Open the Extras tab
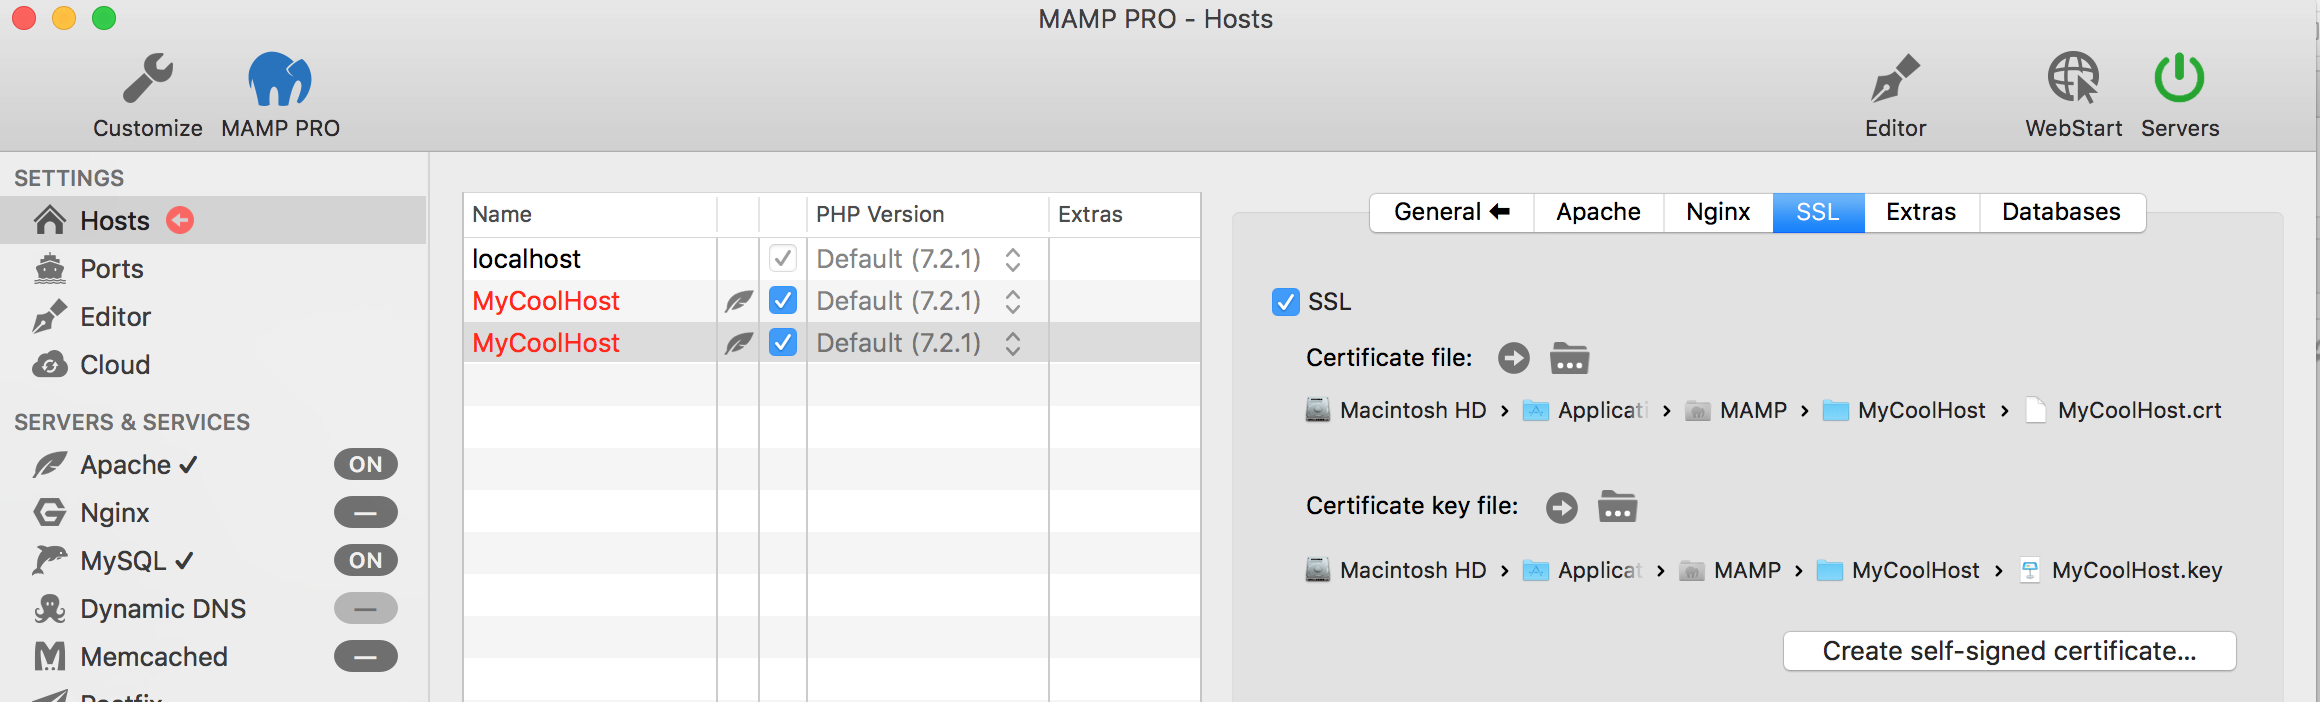This screenshot has height=702, width=2320. point(1921,212)
